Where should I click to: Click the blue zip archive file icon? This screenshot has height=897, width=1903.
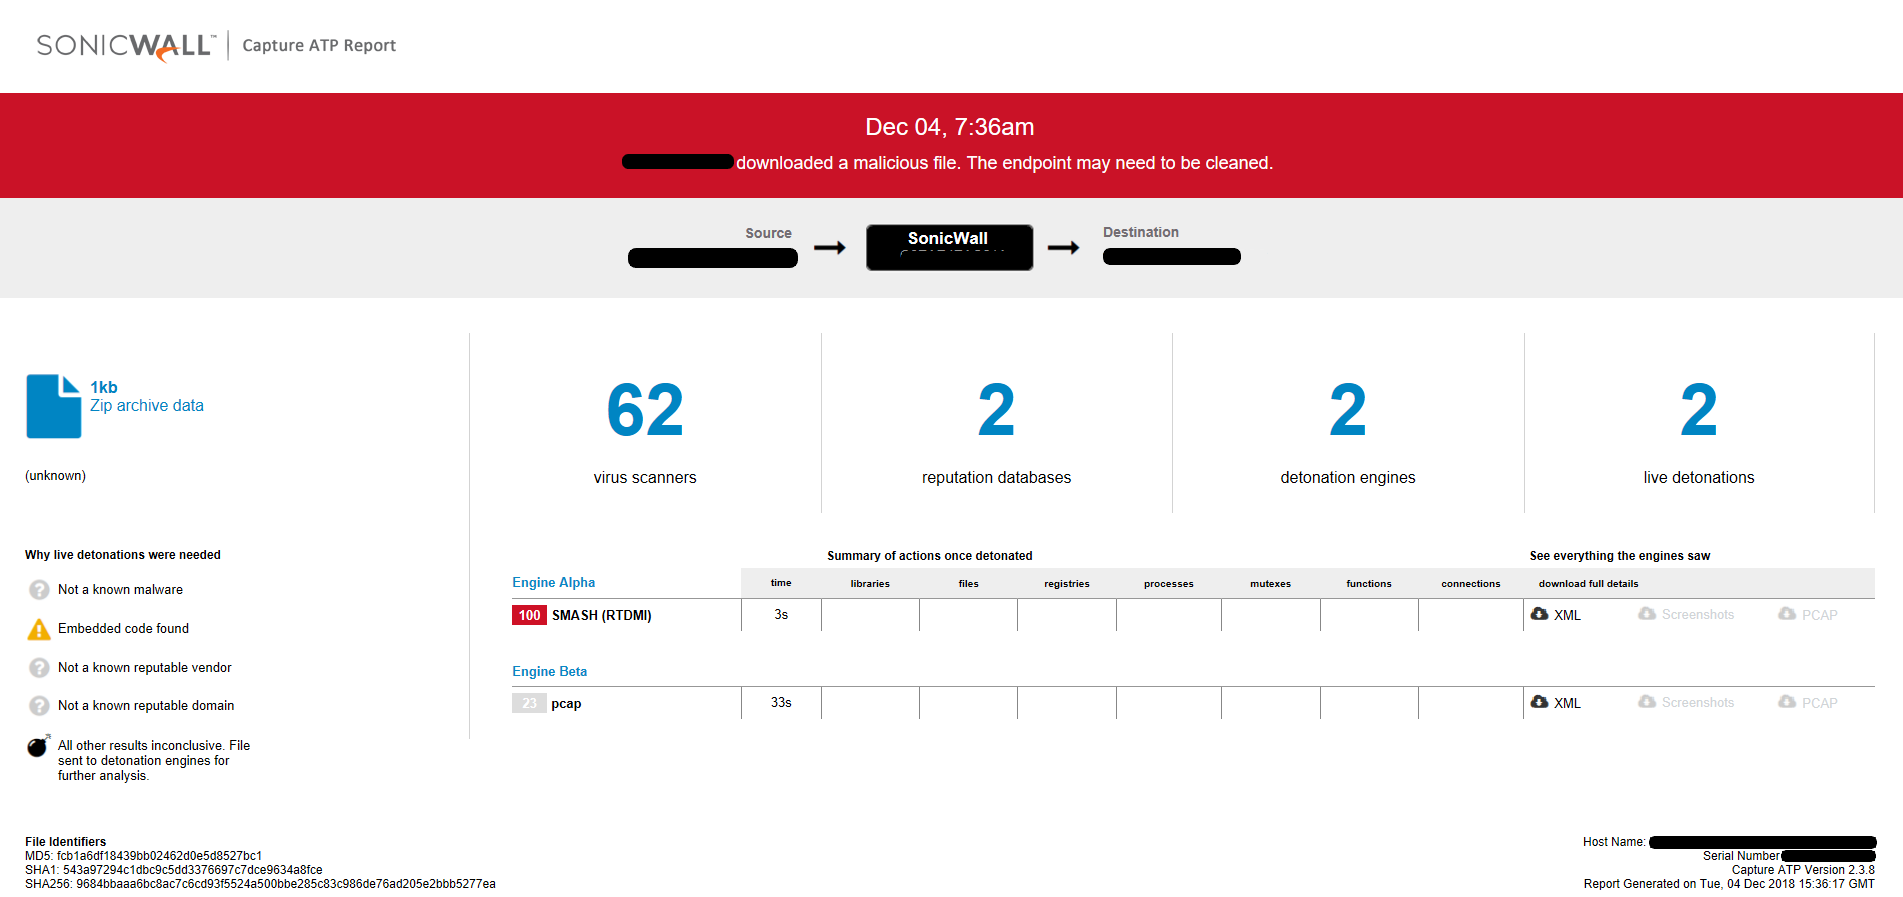tap(54, 406)
